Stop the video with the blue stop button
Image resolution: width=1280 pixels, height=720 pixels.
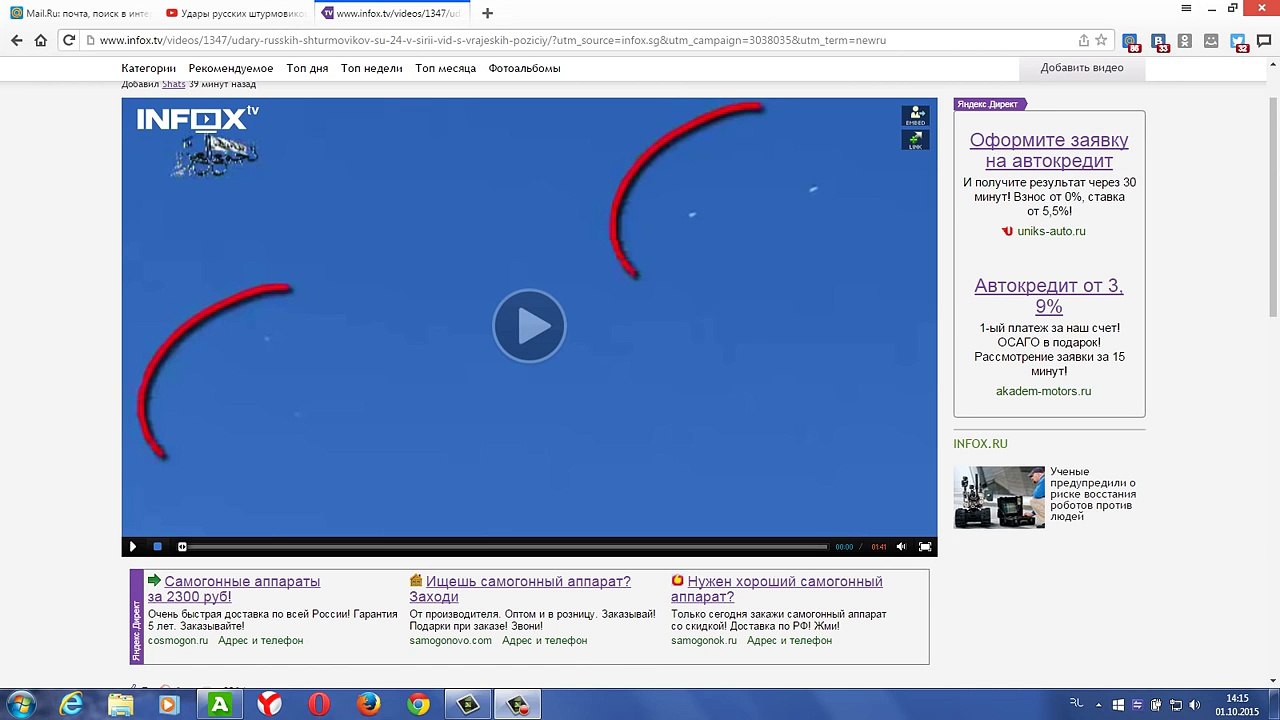point(157,547)
